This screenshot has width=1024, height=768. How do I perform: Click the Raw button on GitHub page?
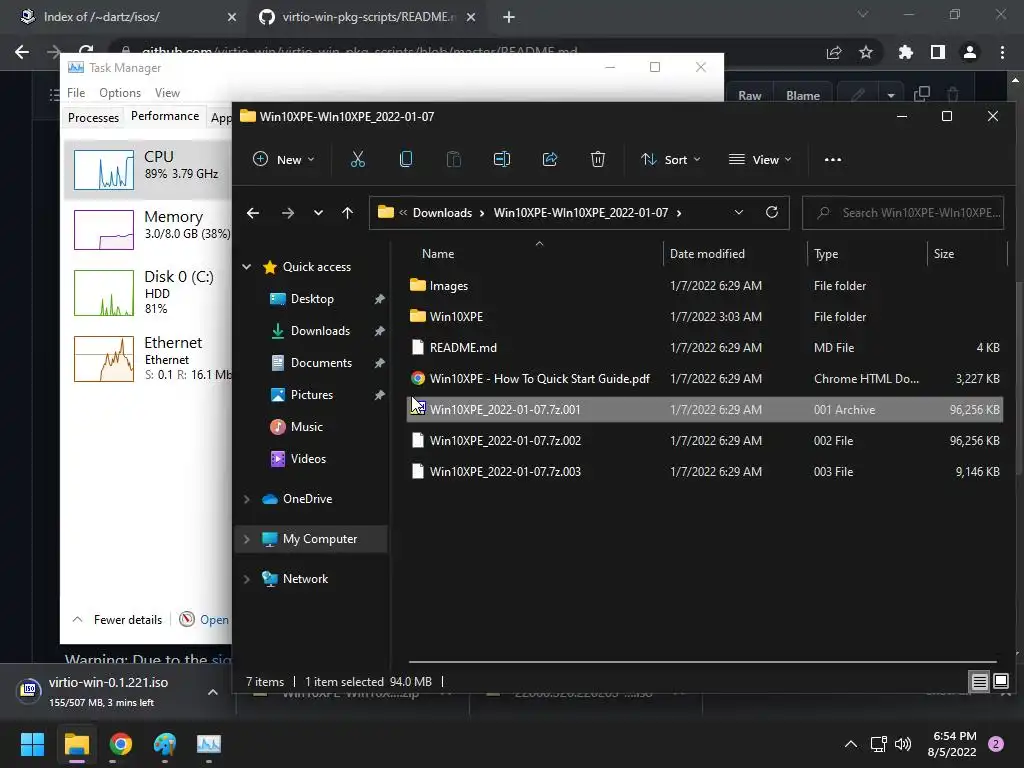click(x=750, y=95)
